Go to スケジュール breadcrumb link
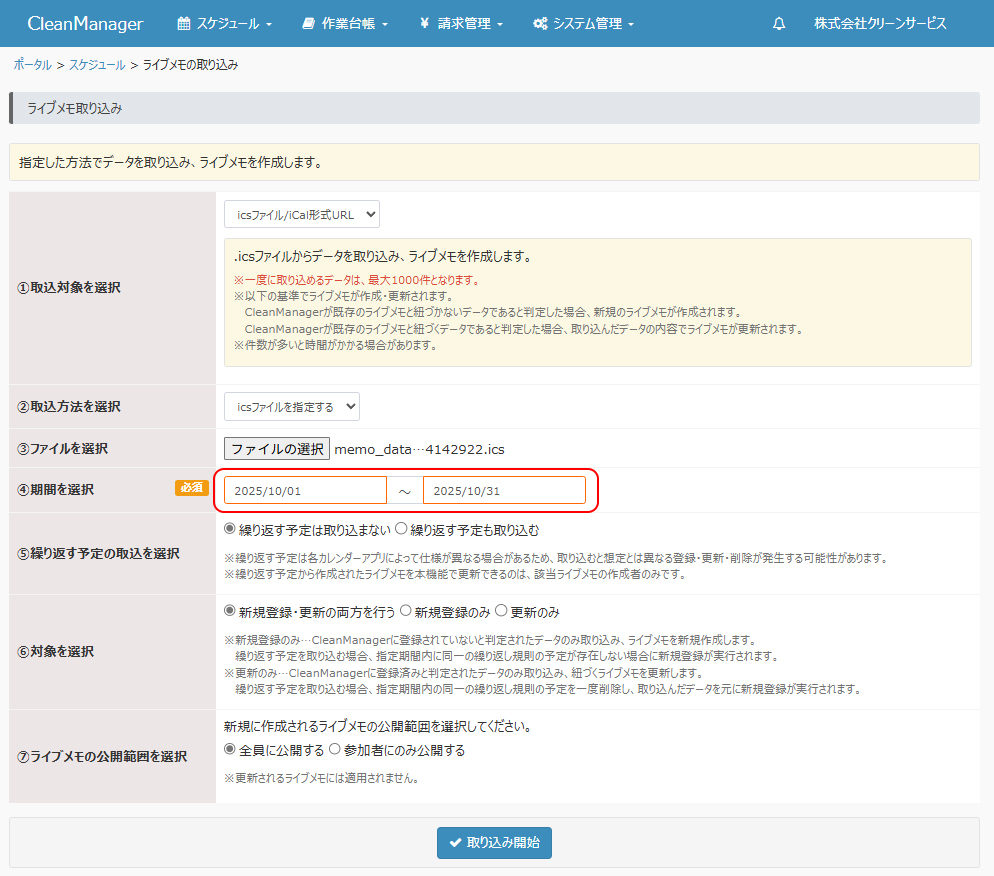Image resolution: width=994 pixels, height=876 pixels. (x=97, y=65)
